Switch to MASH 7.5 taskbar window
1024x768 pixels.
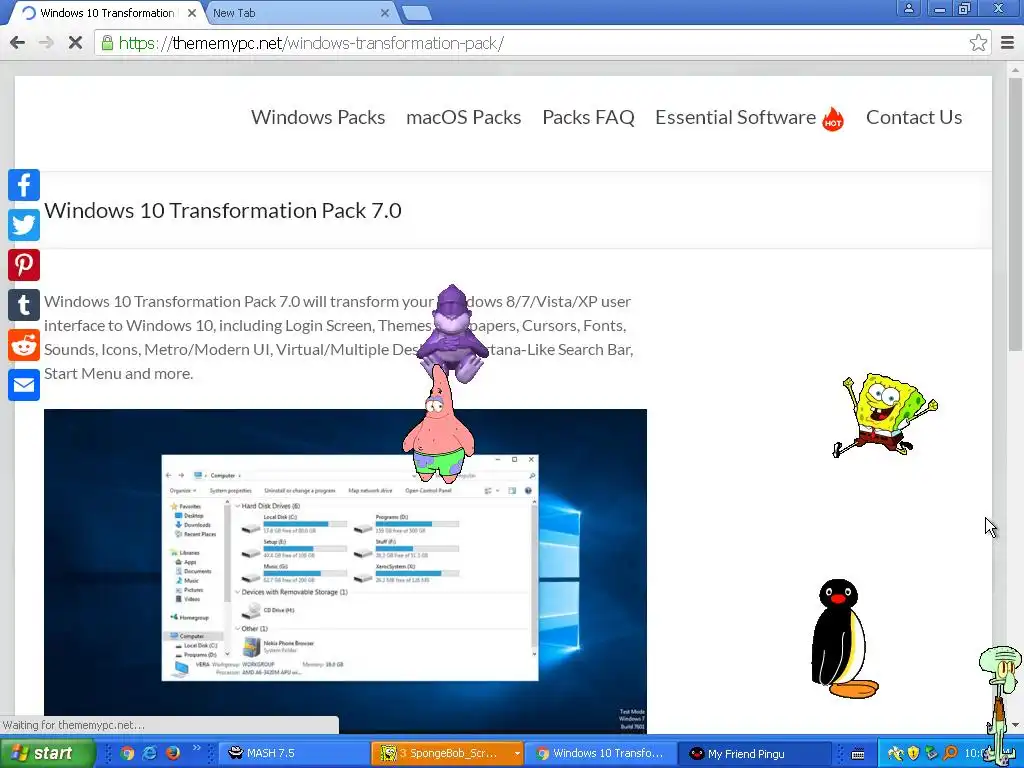(x=293, y=754)
